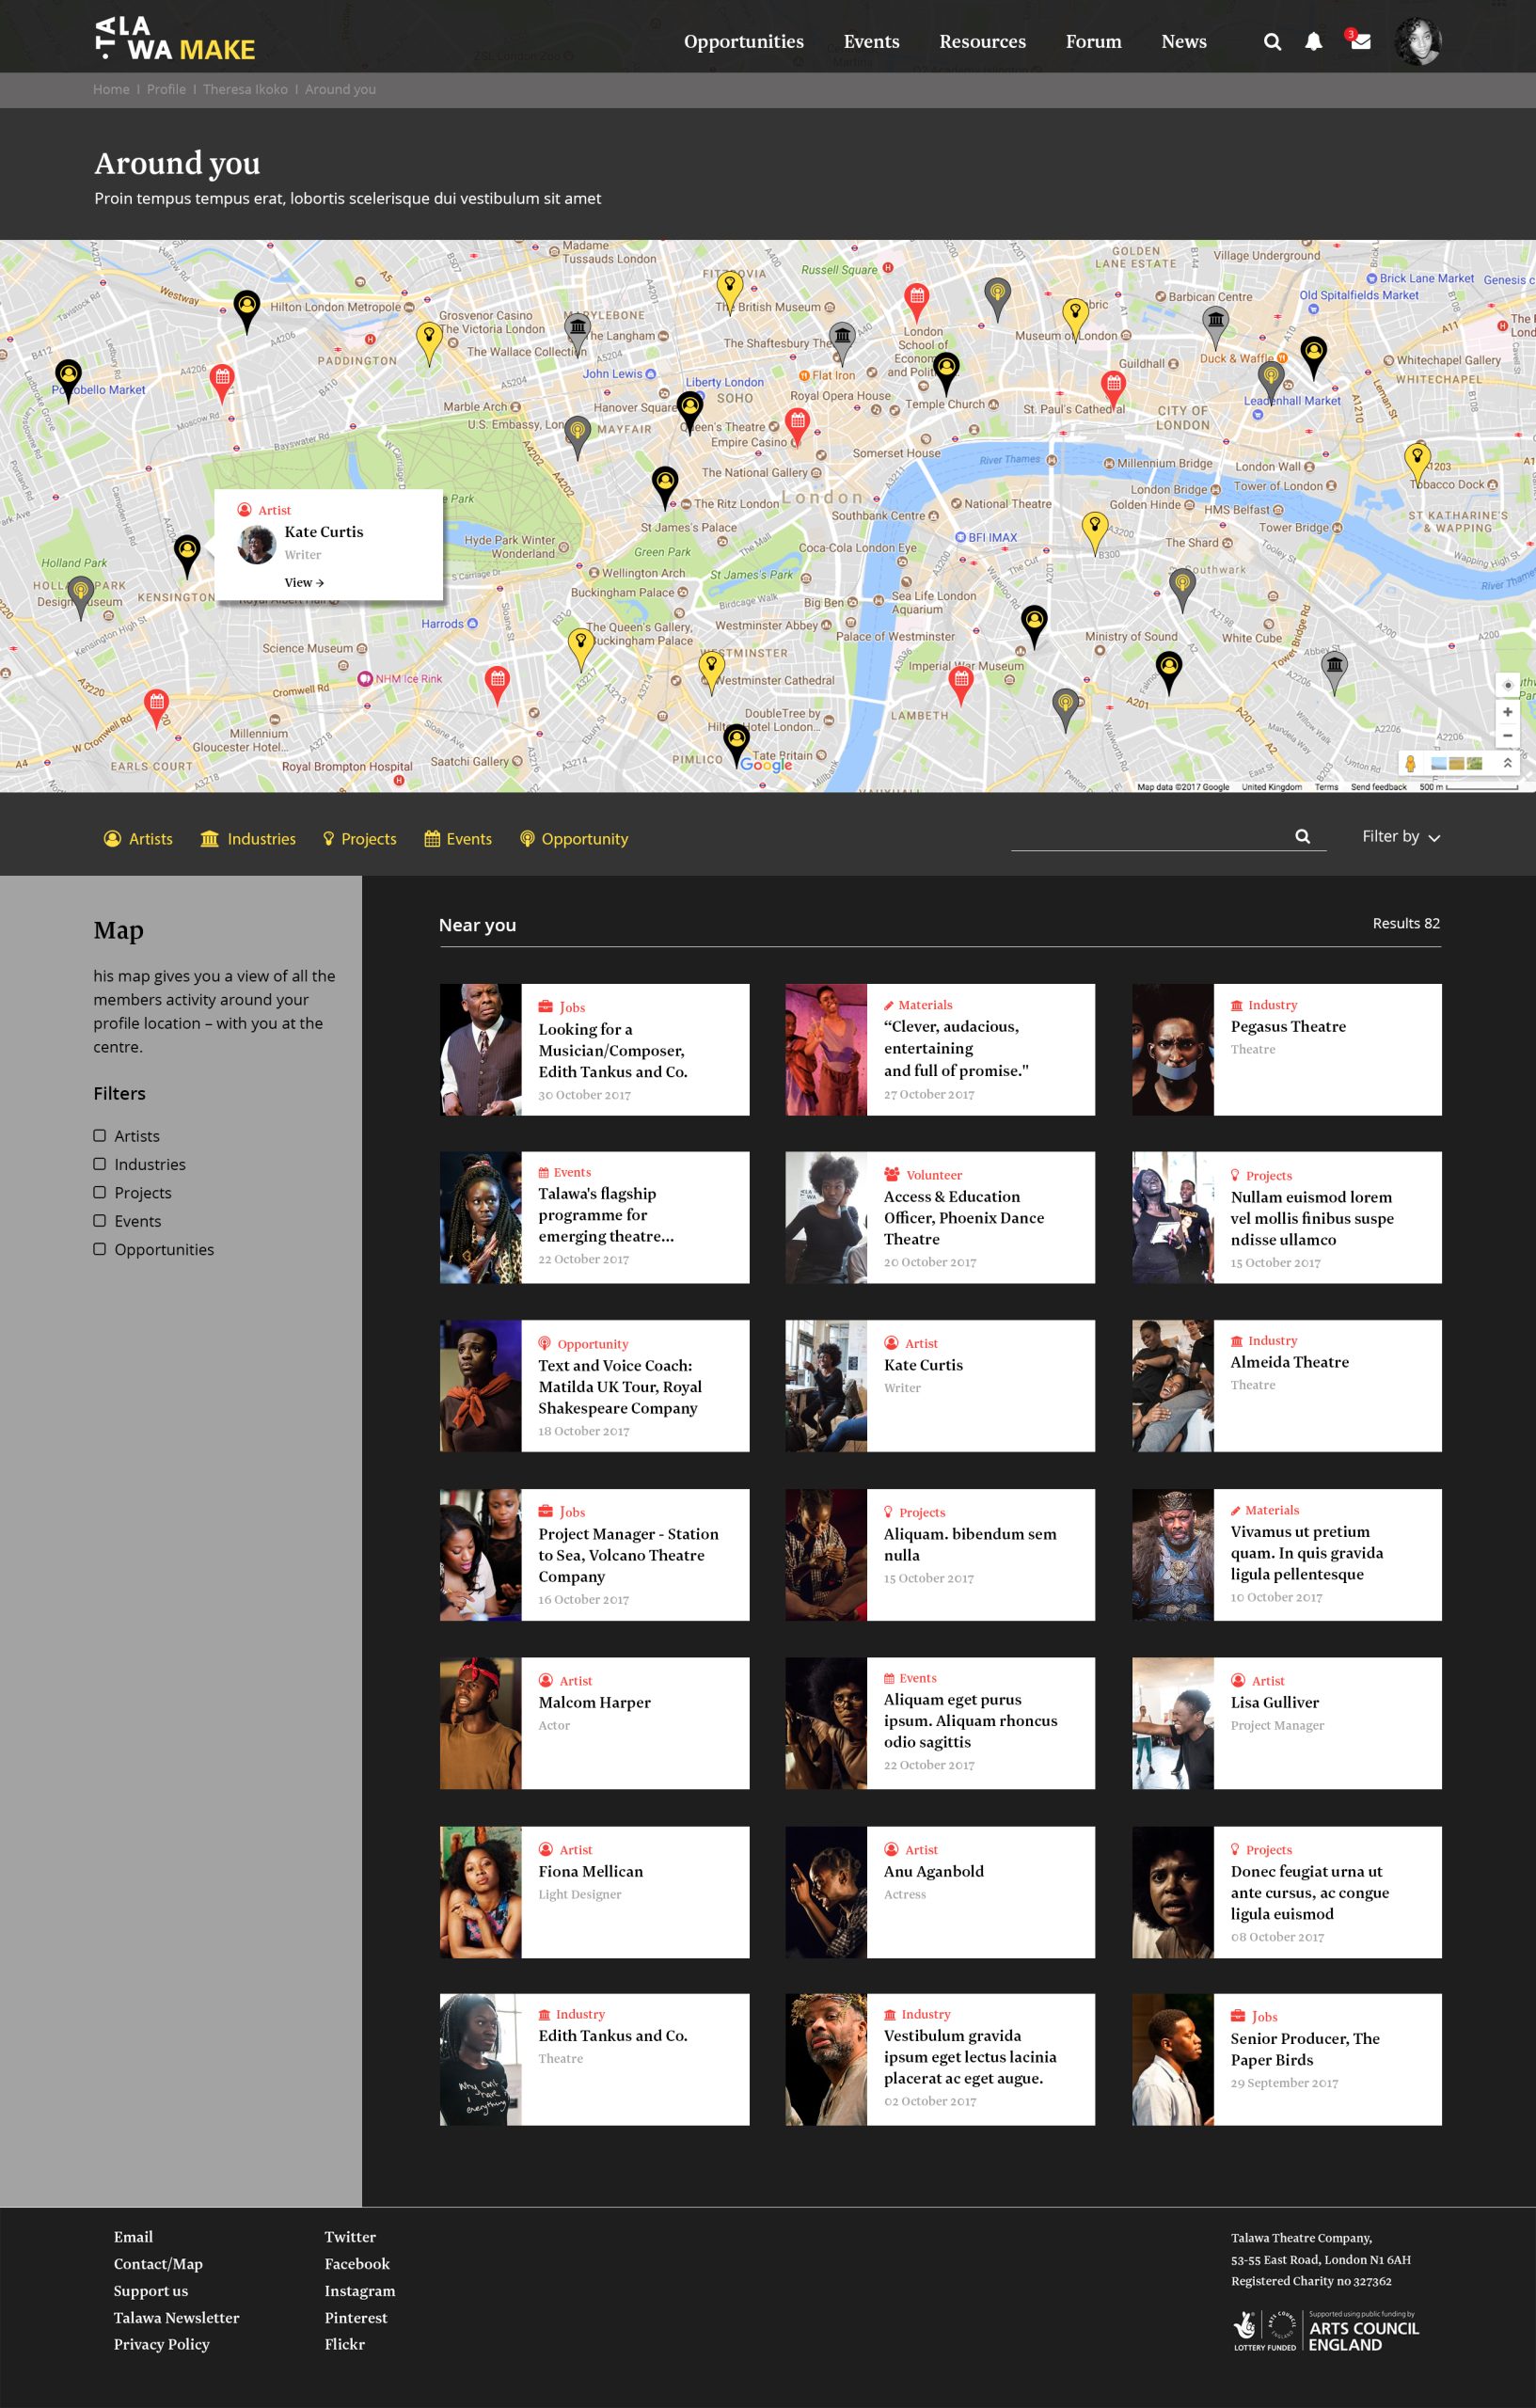Image resolution: width=1536 pixels, height=2408 pixels.
Task: Open the Malcom Harper artist card
Action: coord(594,1723)
